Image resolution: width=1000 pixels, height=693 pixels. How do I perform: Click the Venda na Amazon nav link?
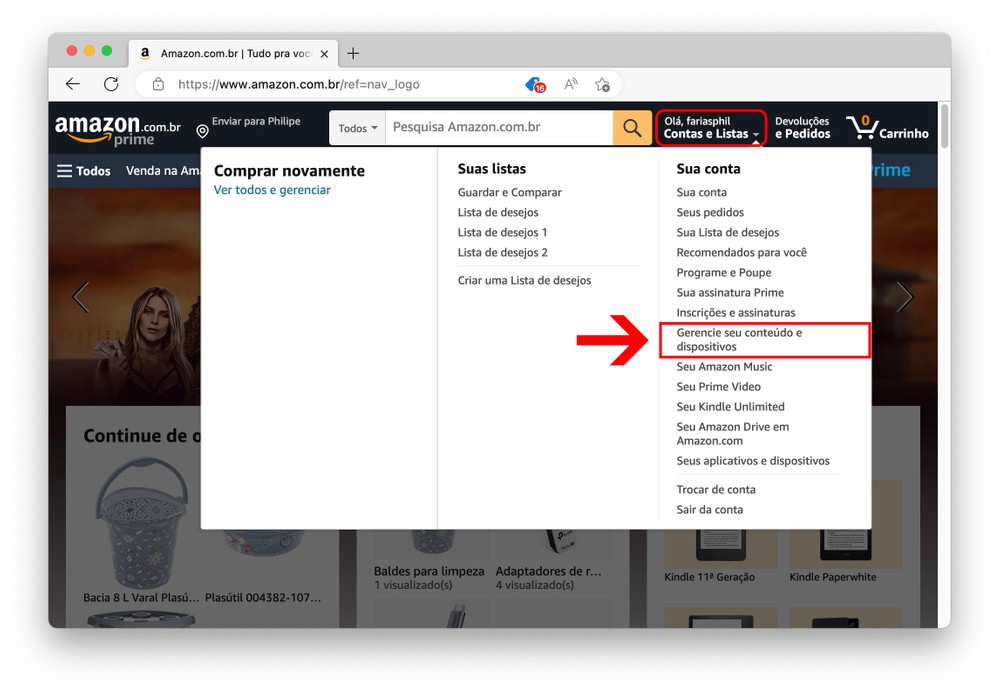pos(163,171)
